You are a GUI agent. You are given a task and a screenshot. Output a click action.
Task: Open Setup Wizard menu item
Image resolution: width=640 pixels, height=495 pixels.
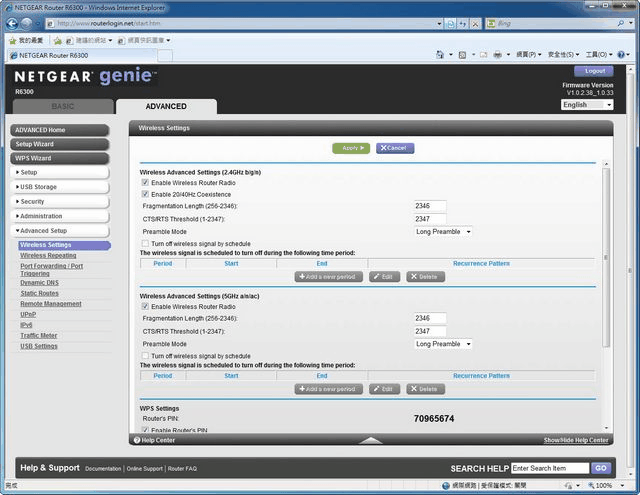pyautogui.click(x=60, y=144)
